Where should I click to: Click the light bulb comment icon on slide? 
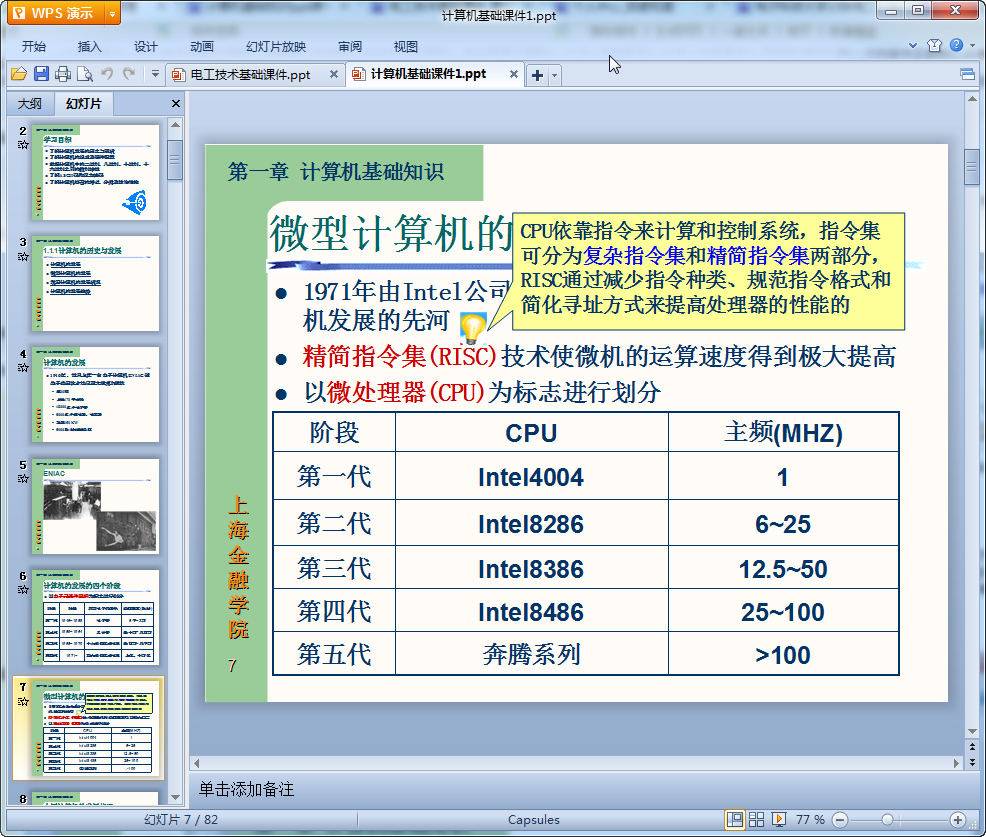pos(472,327)
